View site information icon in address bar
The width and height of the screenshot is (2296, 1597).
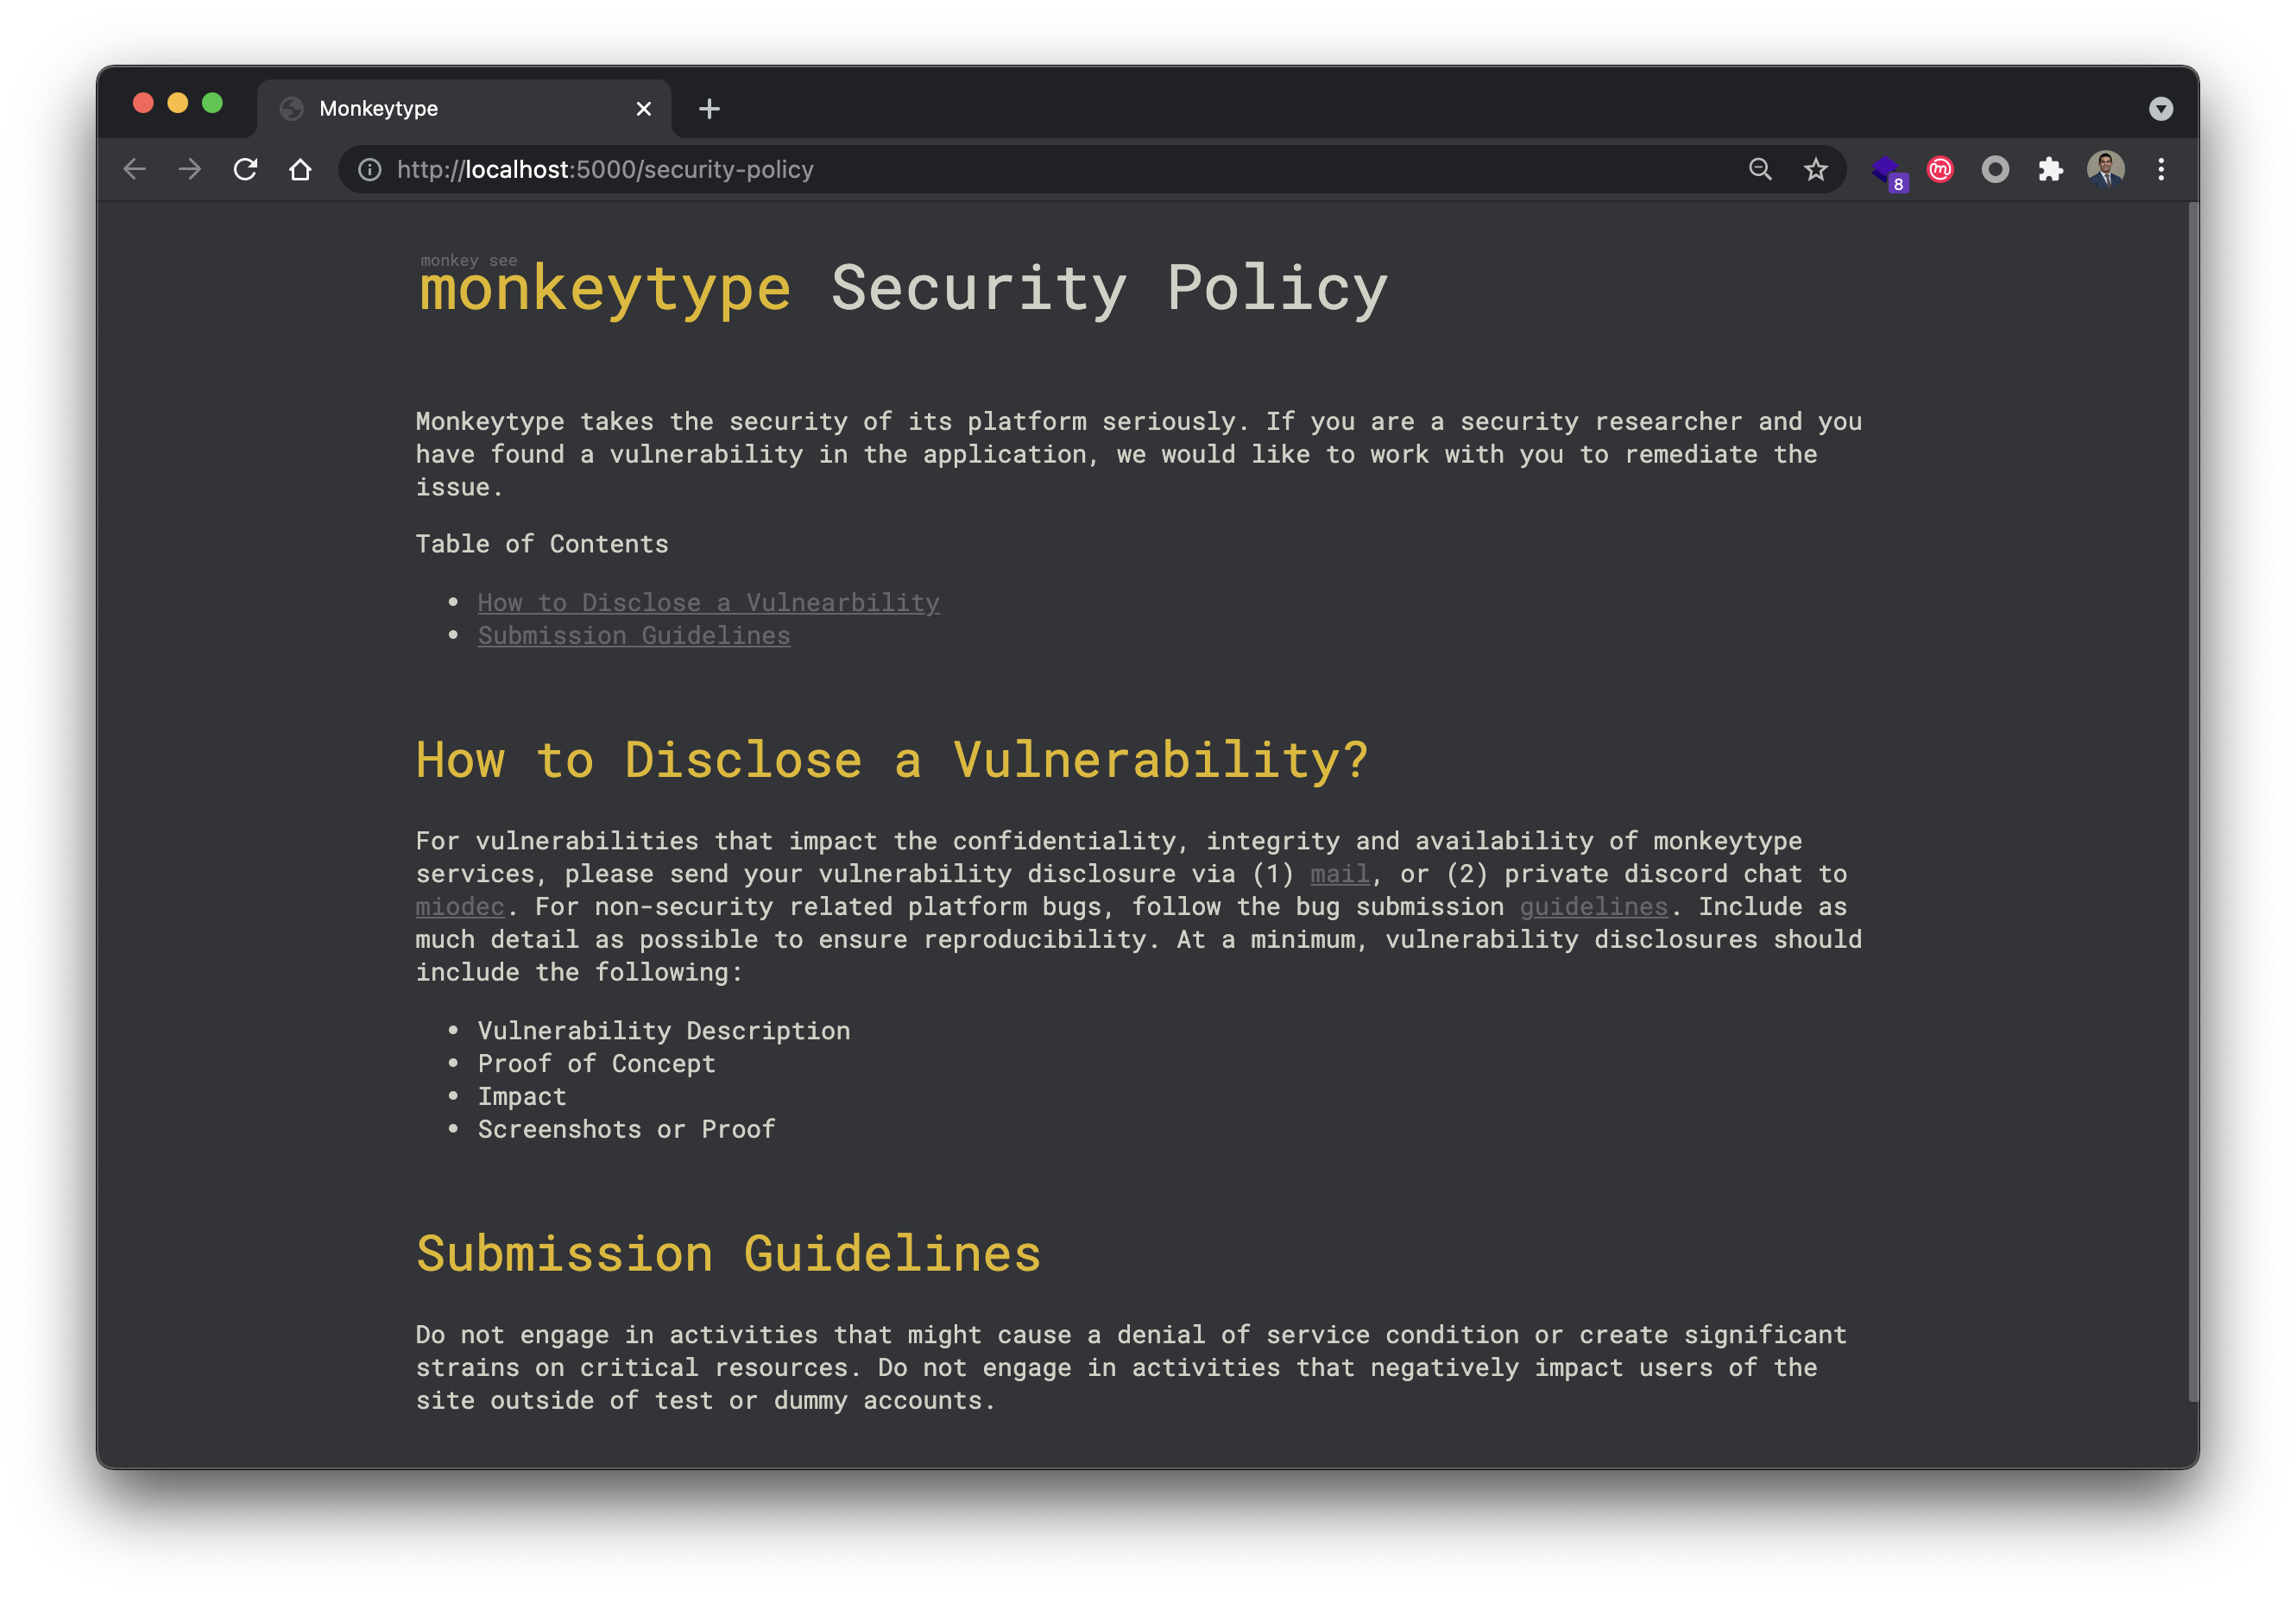(370, 169)
